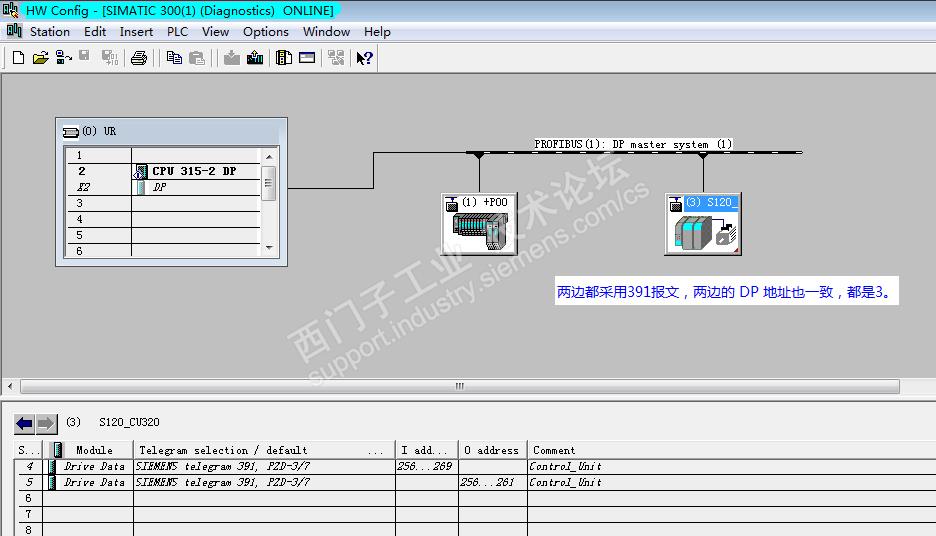The width and height of the screenshot is (936, 536).
Task: Print the configuration with the printer icon
Action: pyautogui.click(x=139, y=58)
